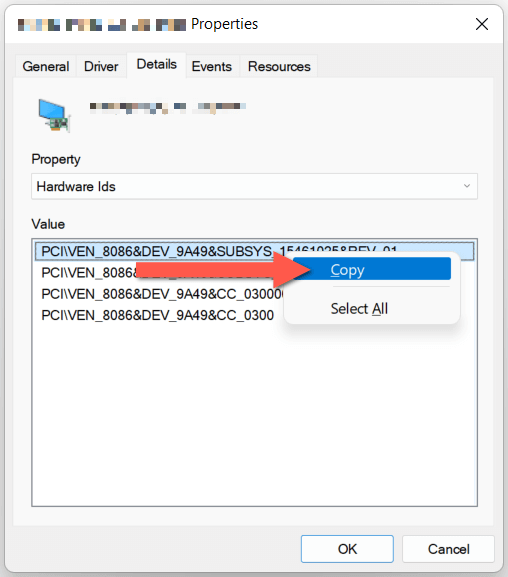Select the Details tab
Screen dimensions: 508x577
(x=156, y=65)
